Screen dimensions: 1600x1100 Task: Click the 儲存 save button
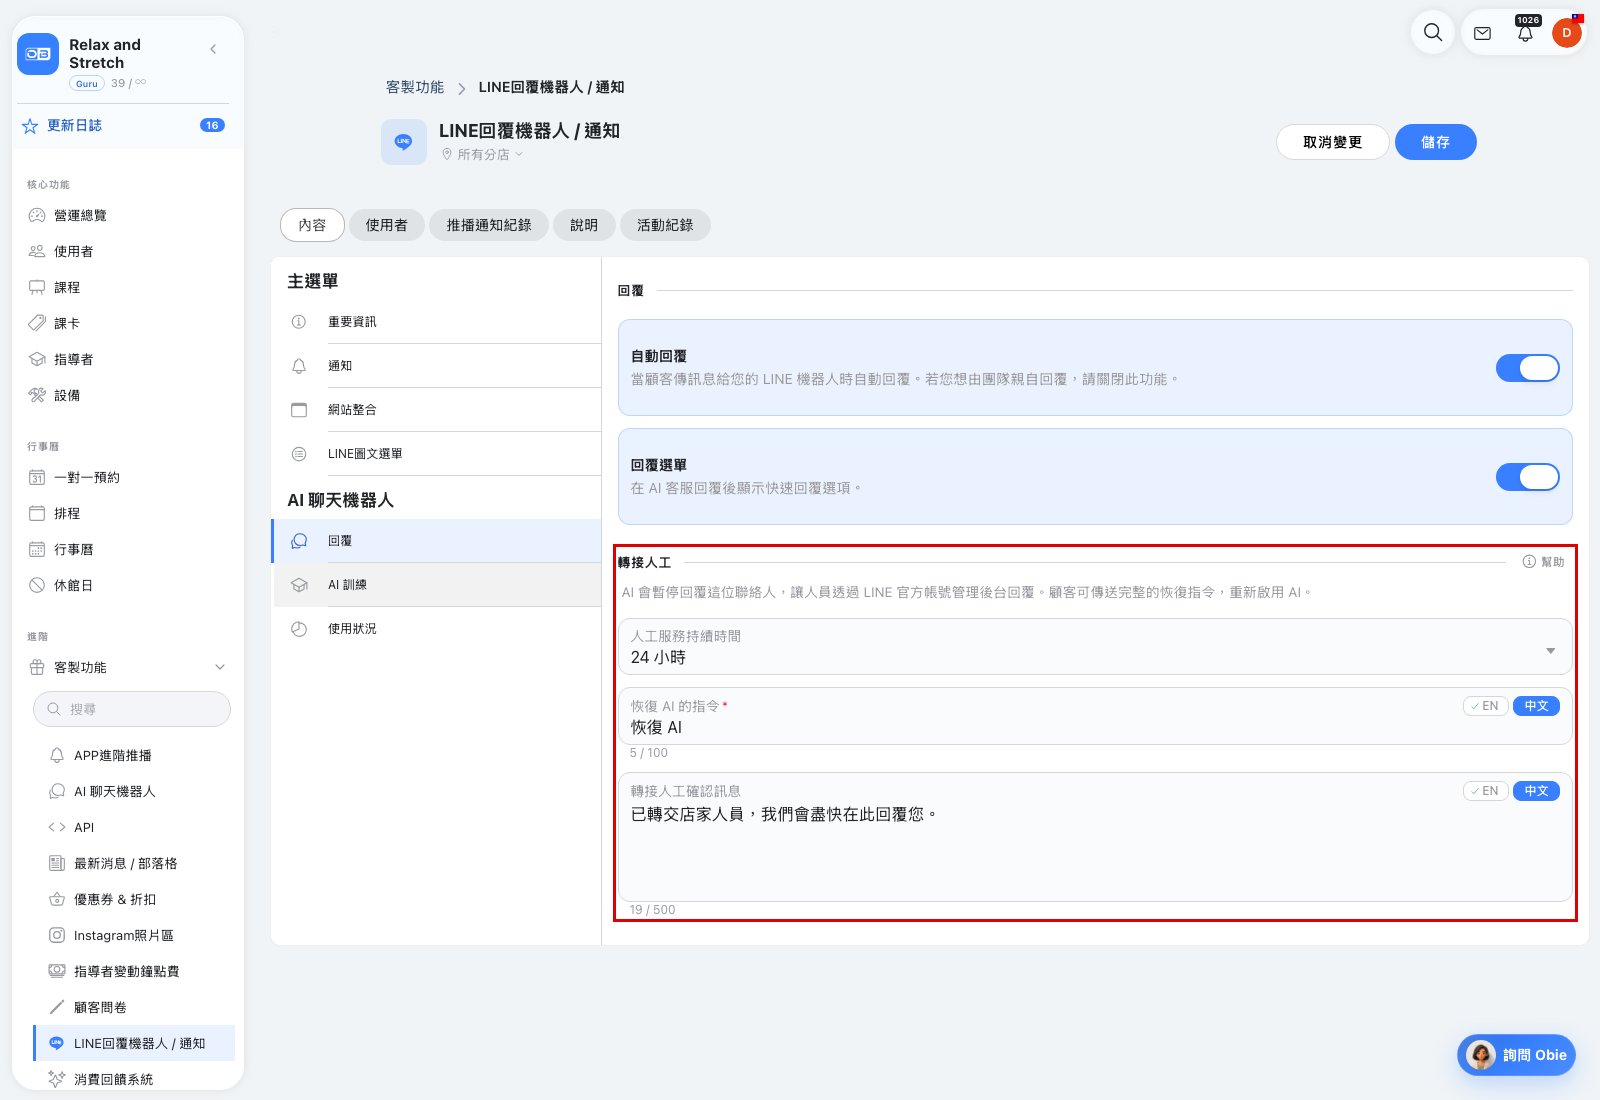1435,142
